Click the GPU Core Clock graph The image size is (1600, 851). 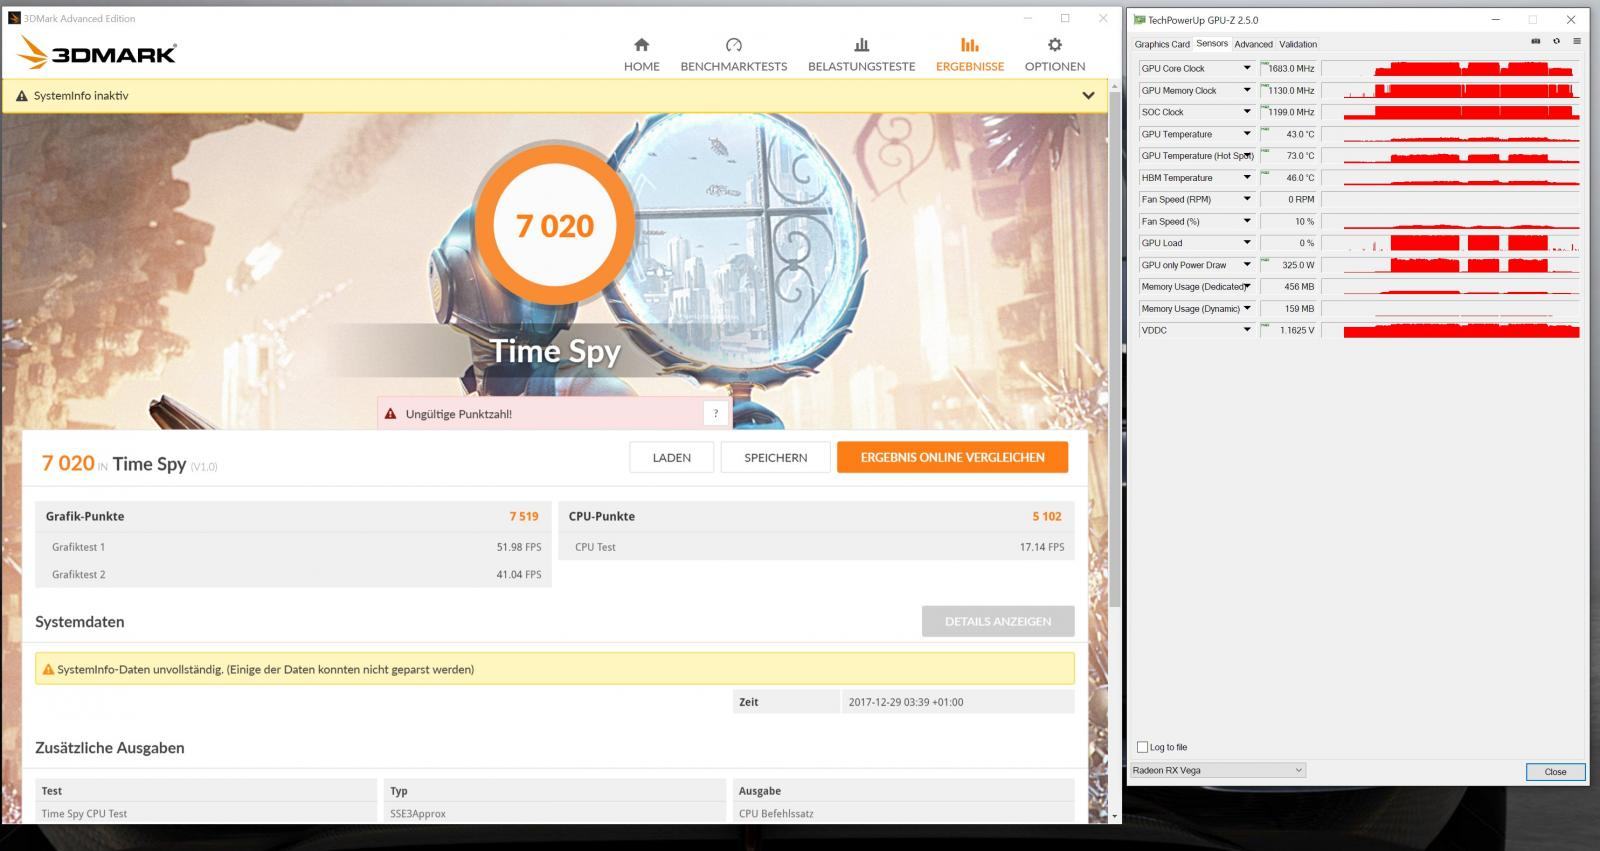point(1451,68)
